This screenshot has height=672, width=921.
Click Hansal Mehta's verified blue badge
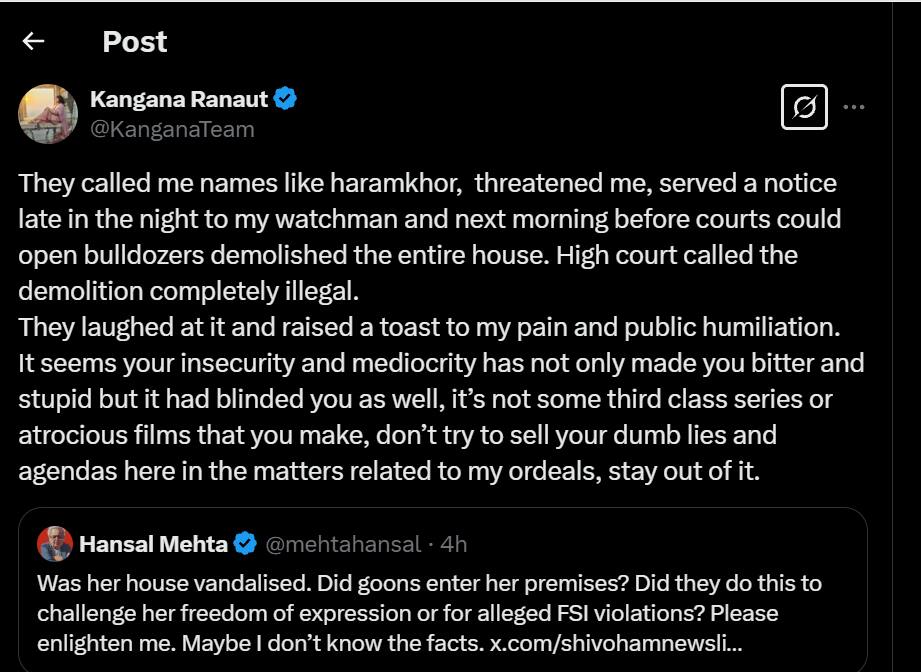coord(246,543)
